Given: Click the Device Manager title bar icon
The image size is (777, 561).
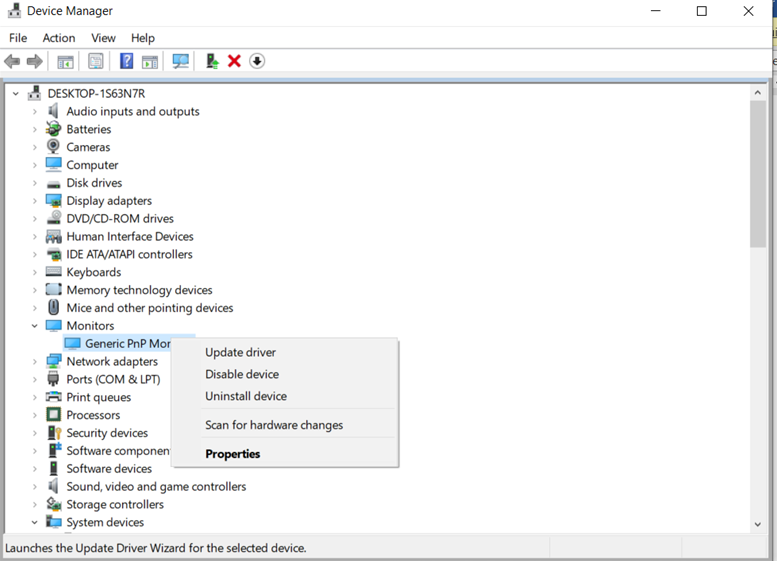Looking at the screenshot, I should pyautogui.click(x=14, y=11).
